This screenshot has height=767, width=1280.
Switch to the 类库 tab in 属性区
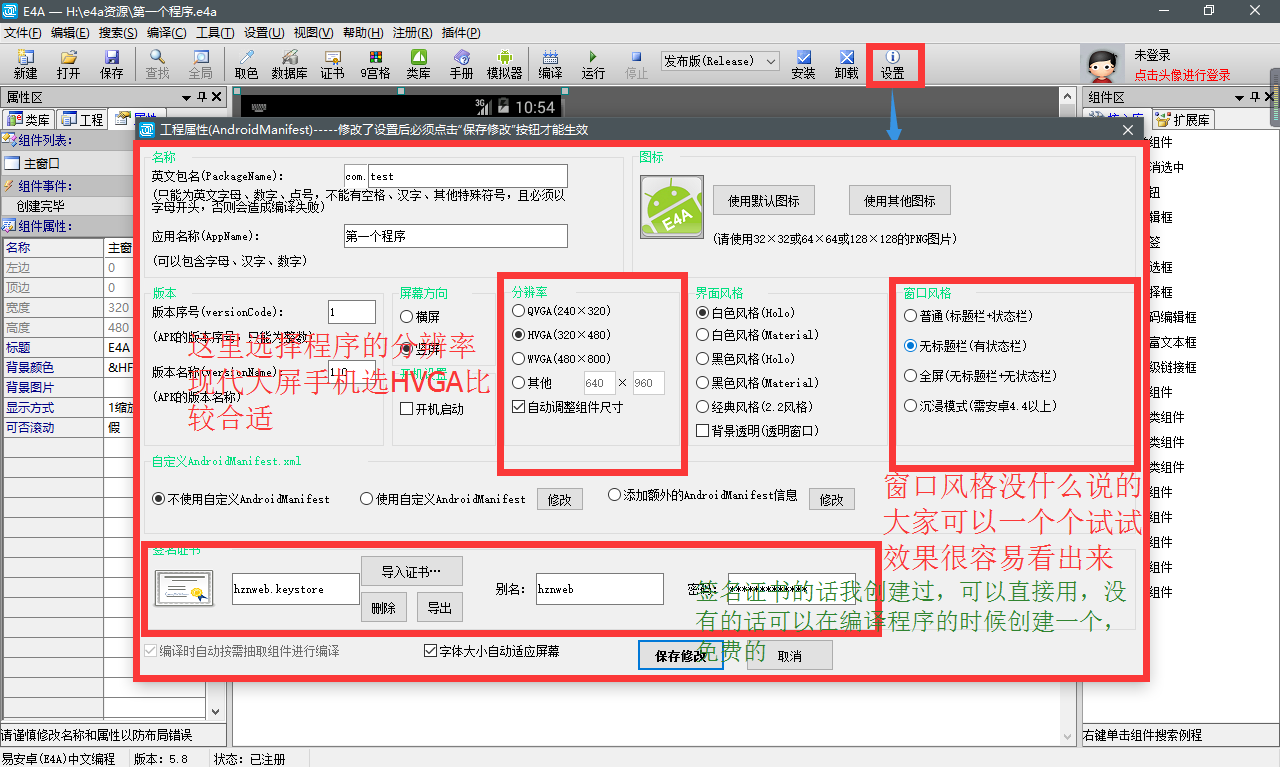[x=28, y=120]
